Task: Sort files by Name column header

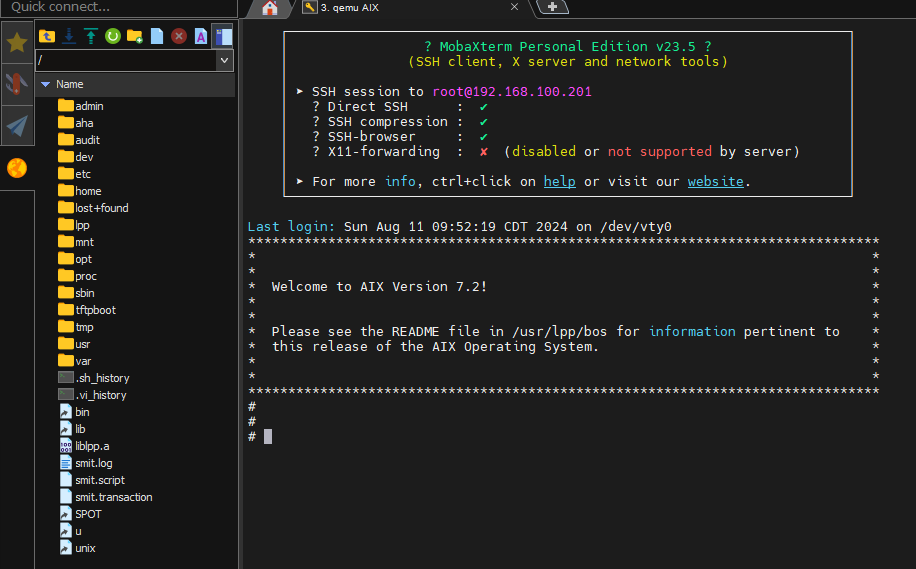Action: [136, 84]
